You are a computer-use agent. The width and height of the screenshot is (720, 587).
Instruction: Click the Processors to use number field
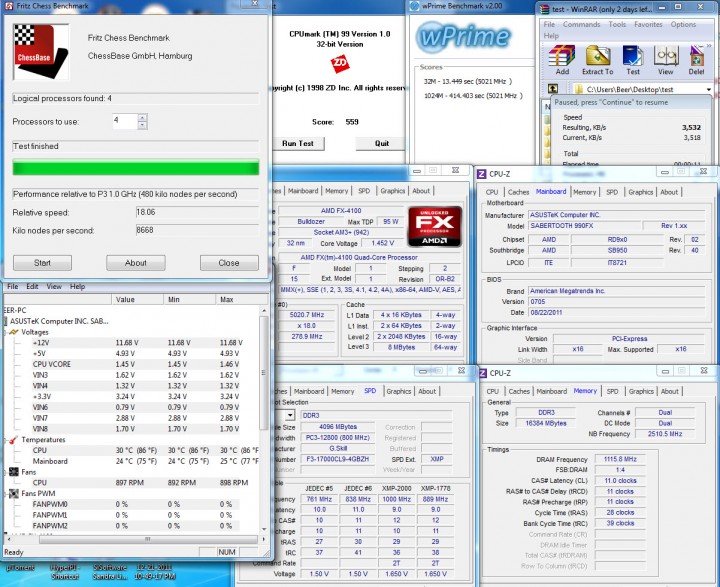125,121
